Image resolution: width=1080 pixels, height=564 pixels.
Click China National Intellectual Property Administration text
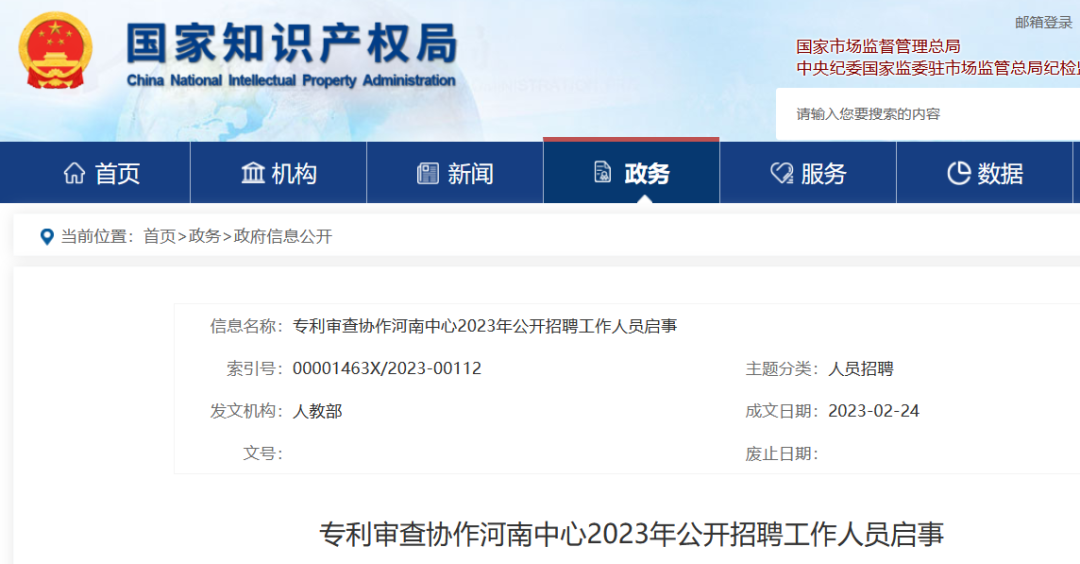[291, 81]
